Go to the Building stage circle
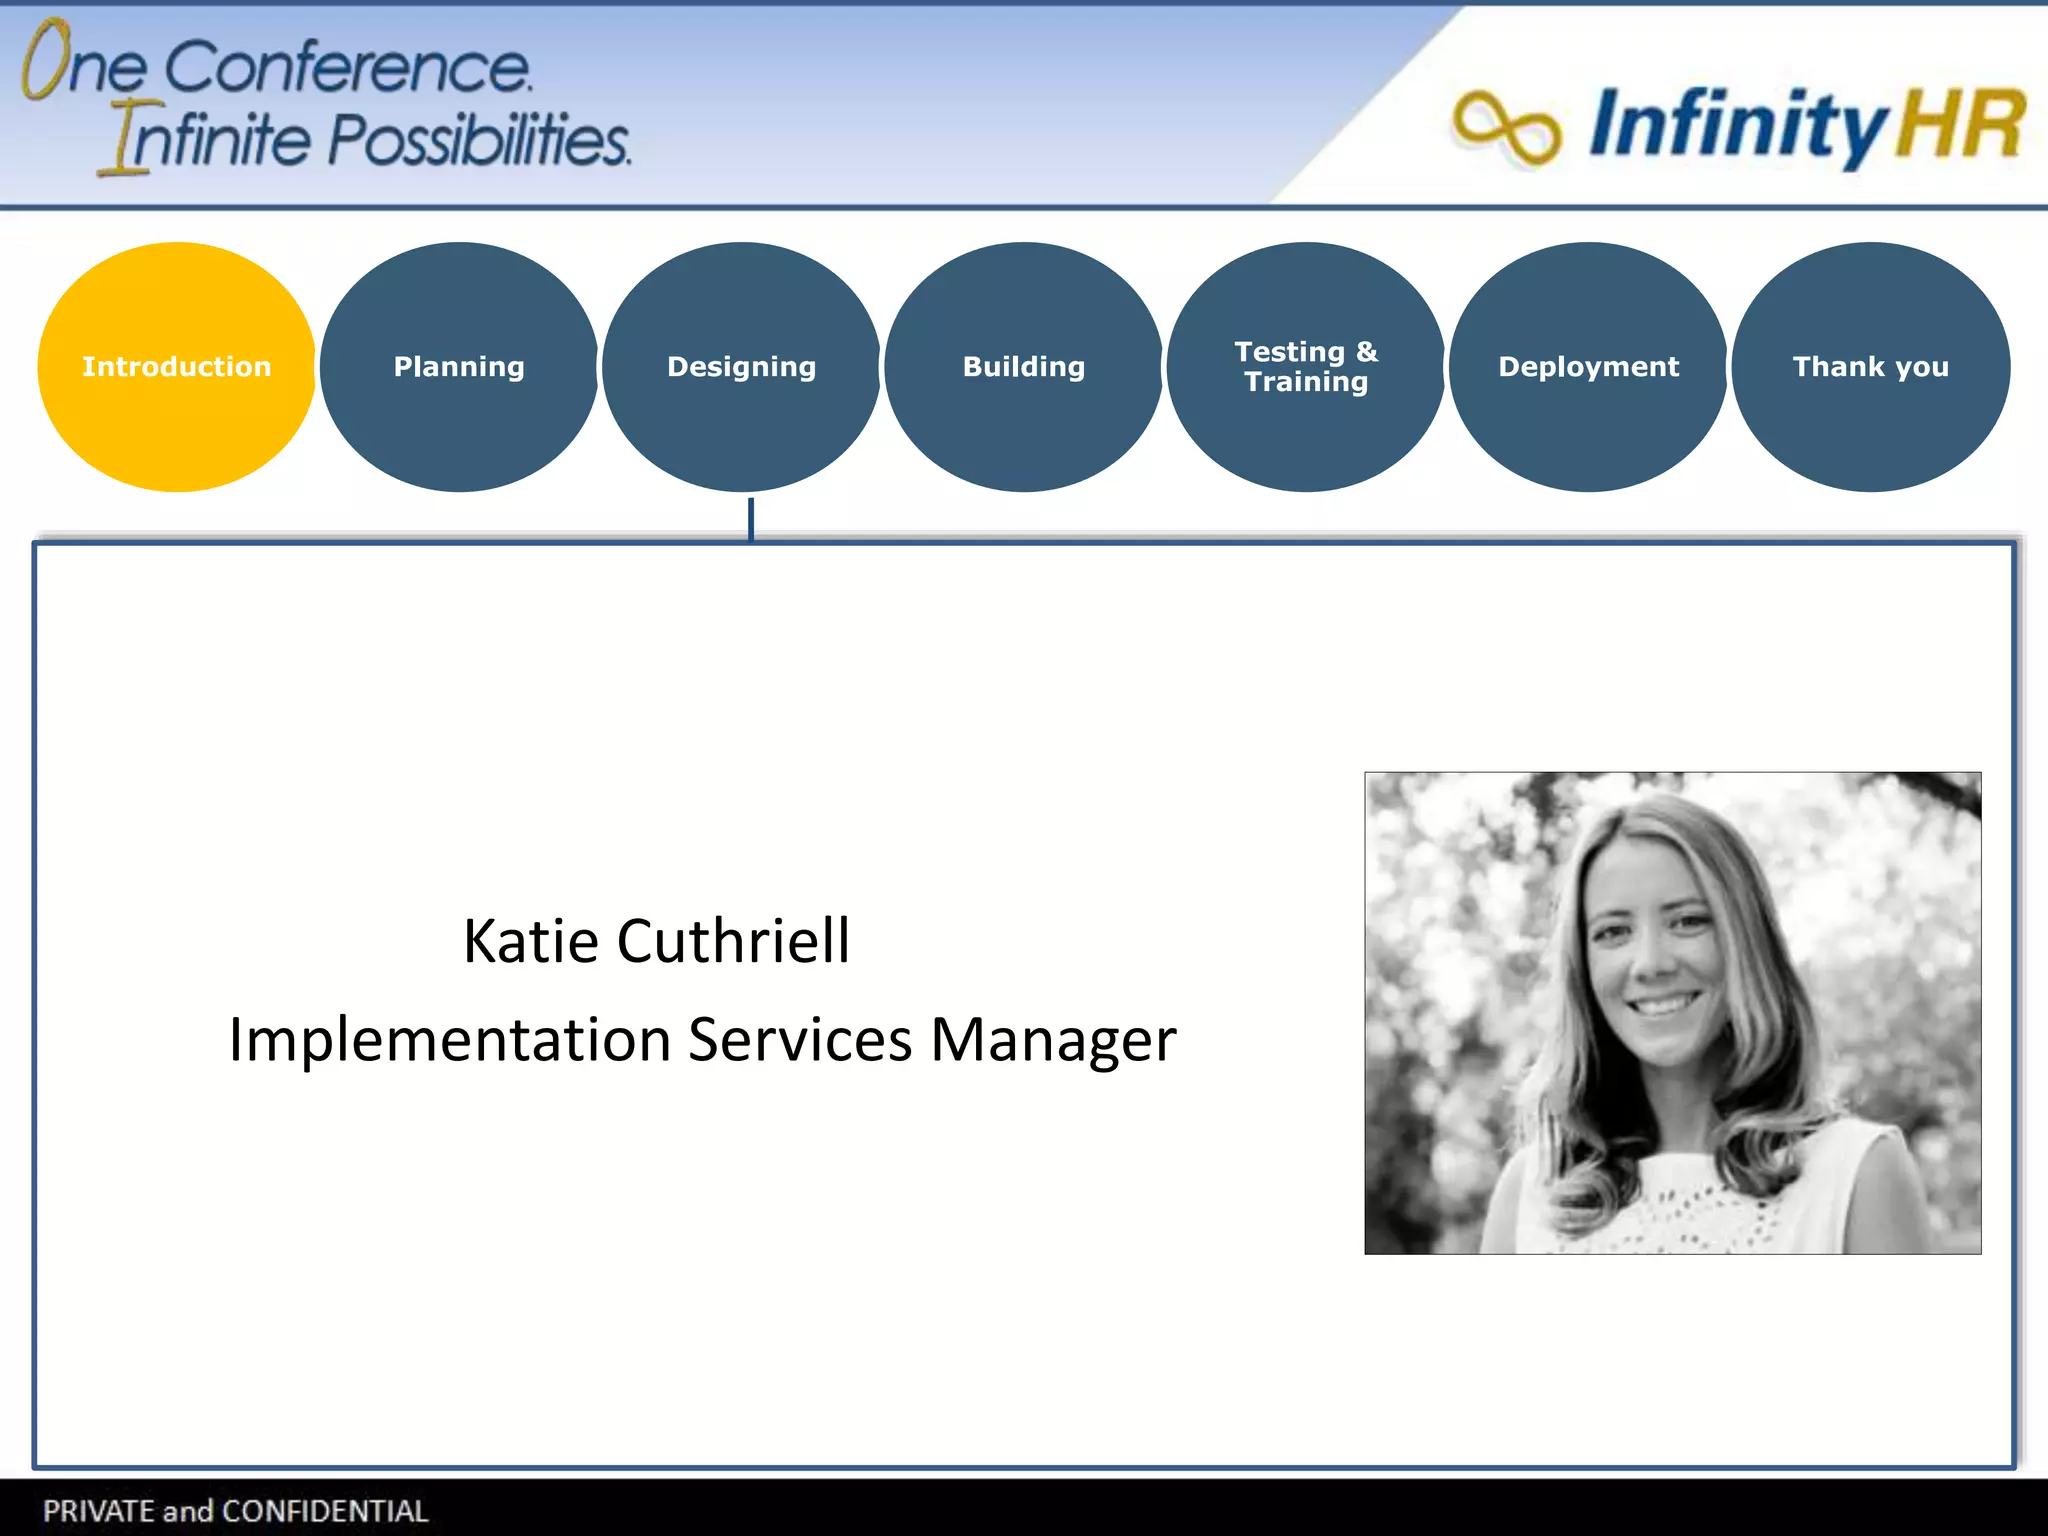This screenshot has height=1536, width=2048. tap(1023, 367)
